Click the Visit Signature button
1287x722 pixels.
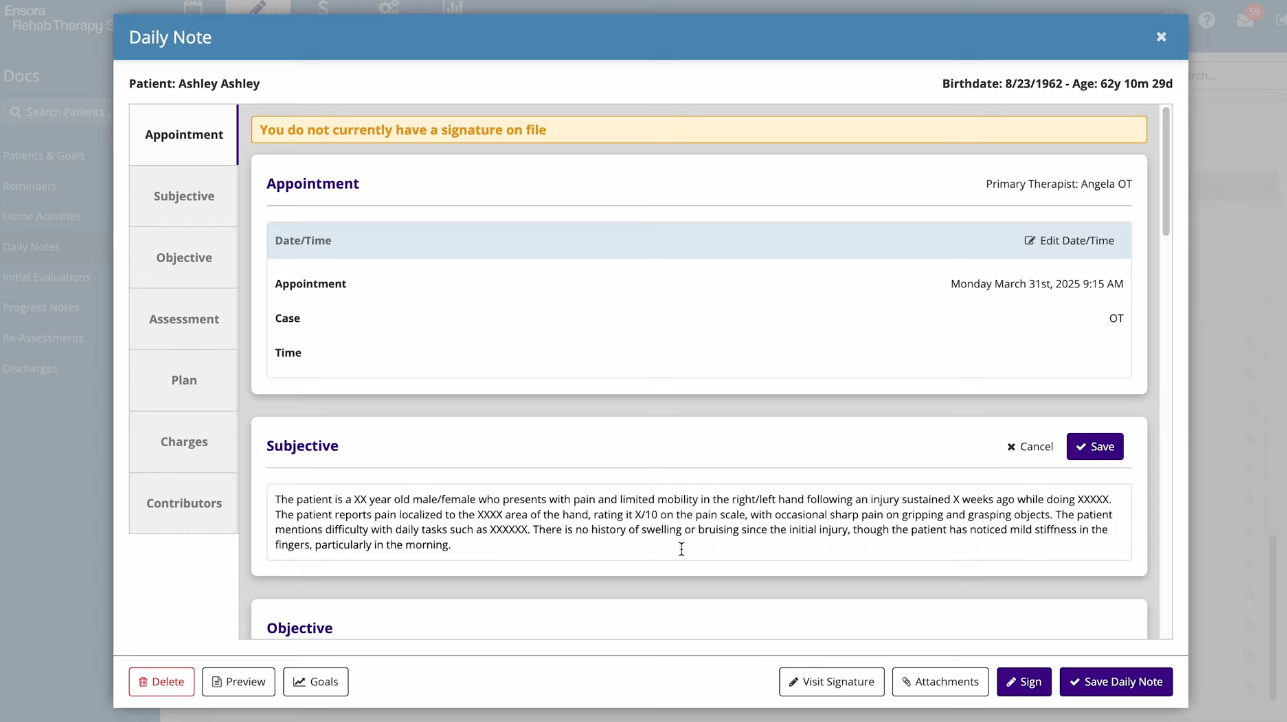(831, 682)
